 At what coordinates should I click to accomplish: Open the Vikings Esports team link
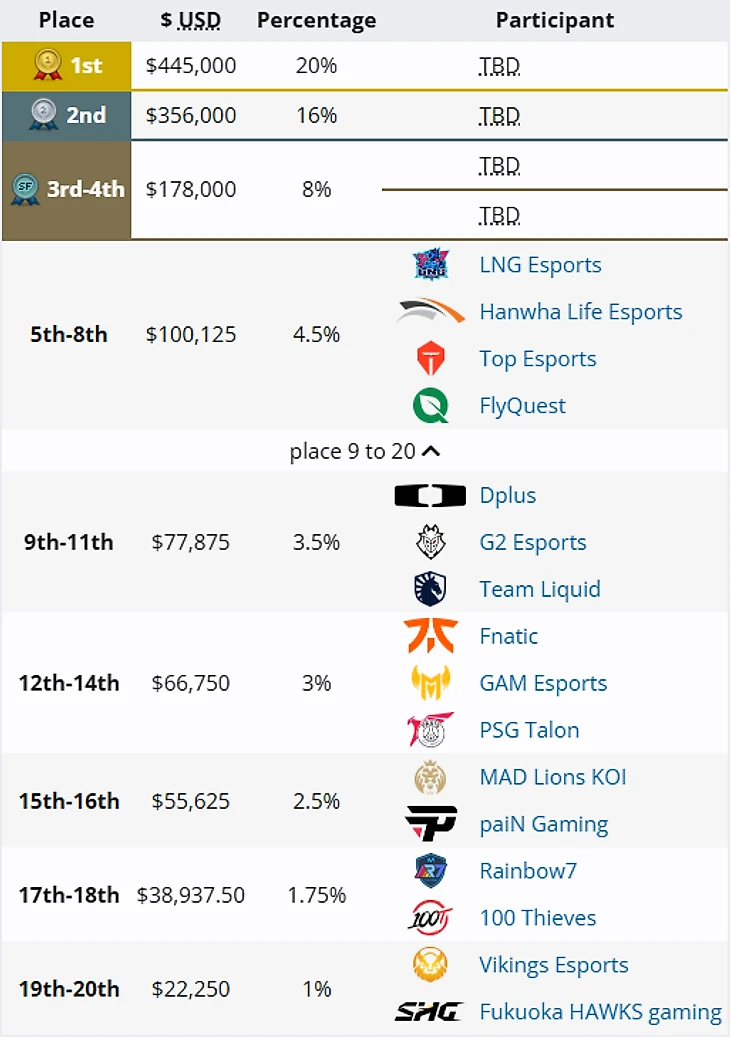[x=554, y=965]
